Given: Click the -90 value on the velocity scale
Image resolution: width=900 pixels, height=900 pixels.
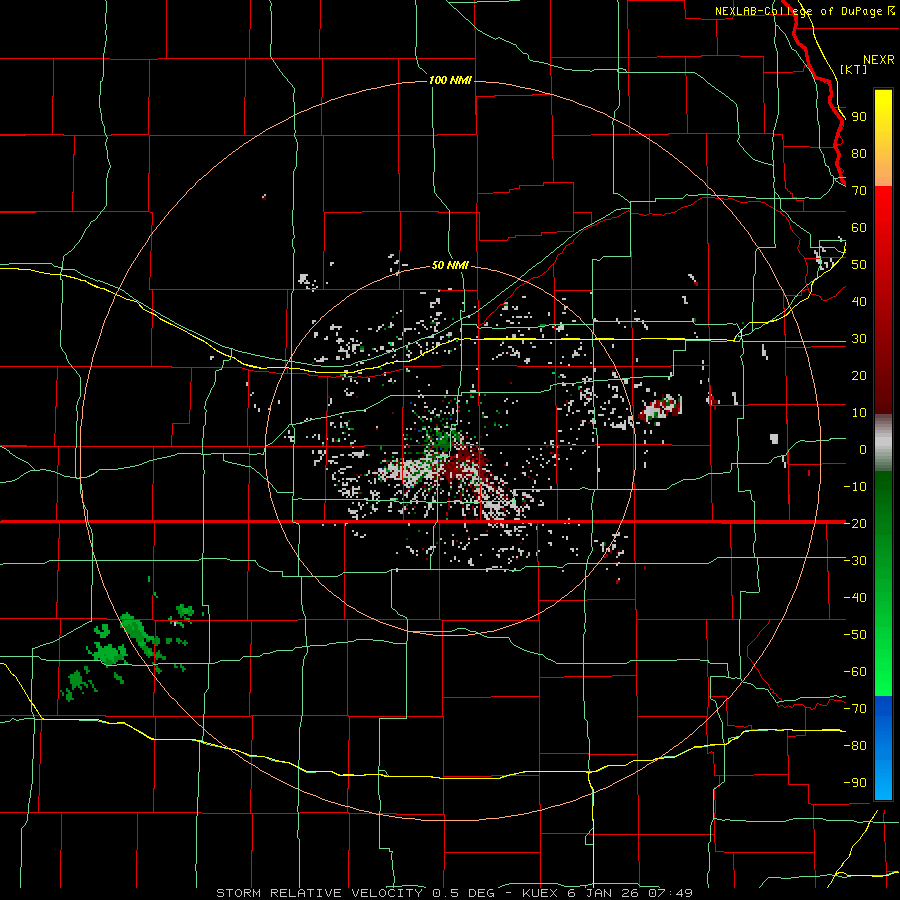Looking at the screenshot, I should (855, 782).
